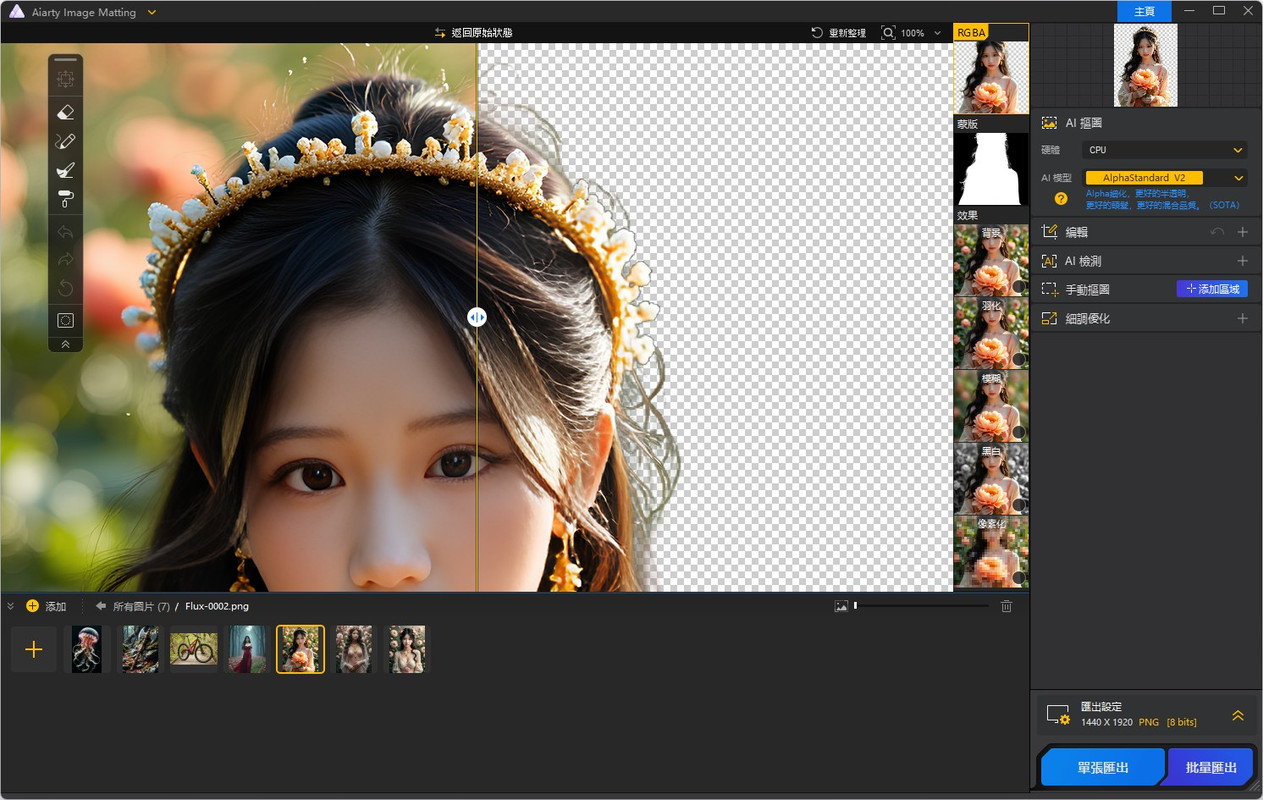Select the red dress woman thumbnail
The width and height of the screenshot is (1263, 800).
click(248, 650)
